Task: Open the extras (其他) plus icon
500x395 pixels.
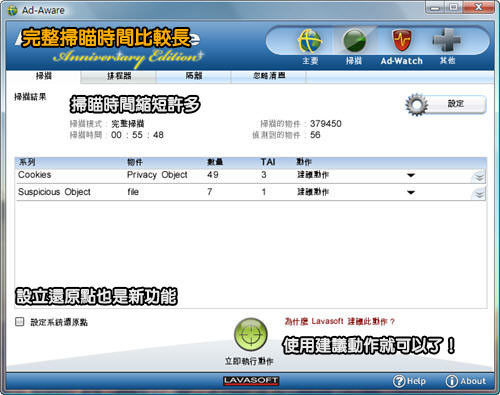Action: pos(447,40)
